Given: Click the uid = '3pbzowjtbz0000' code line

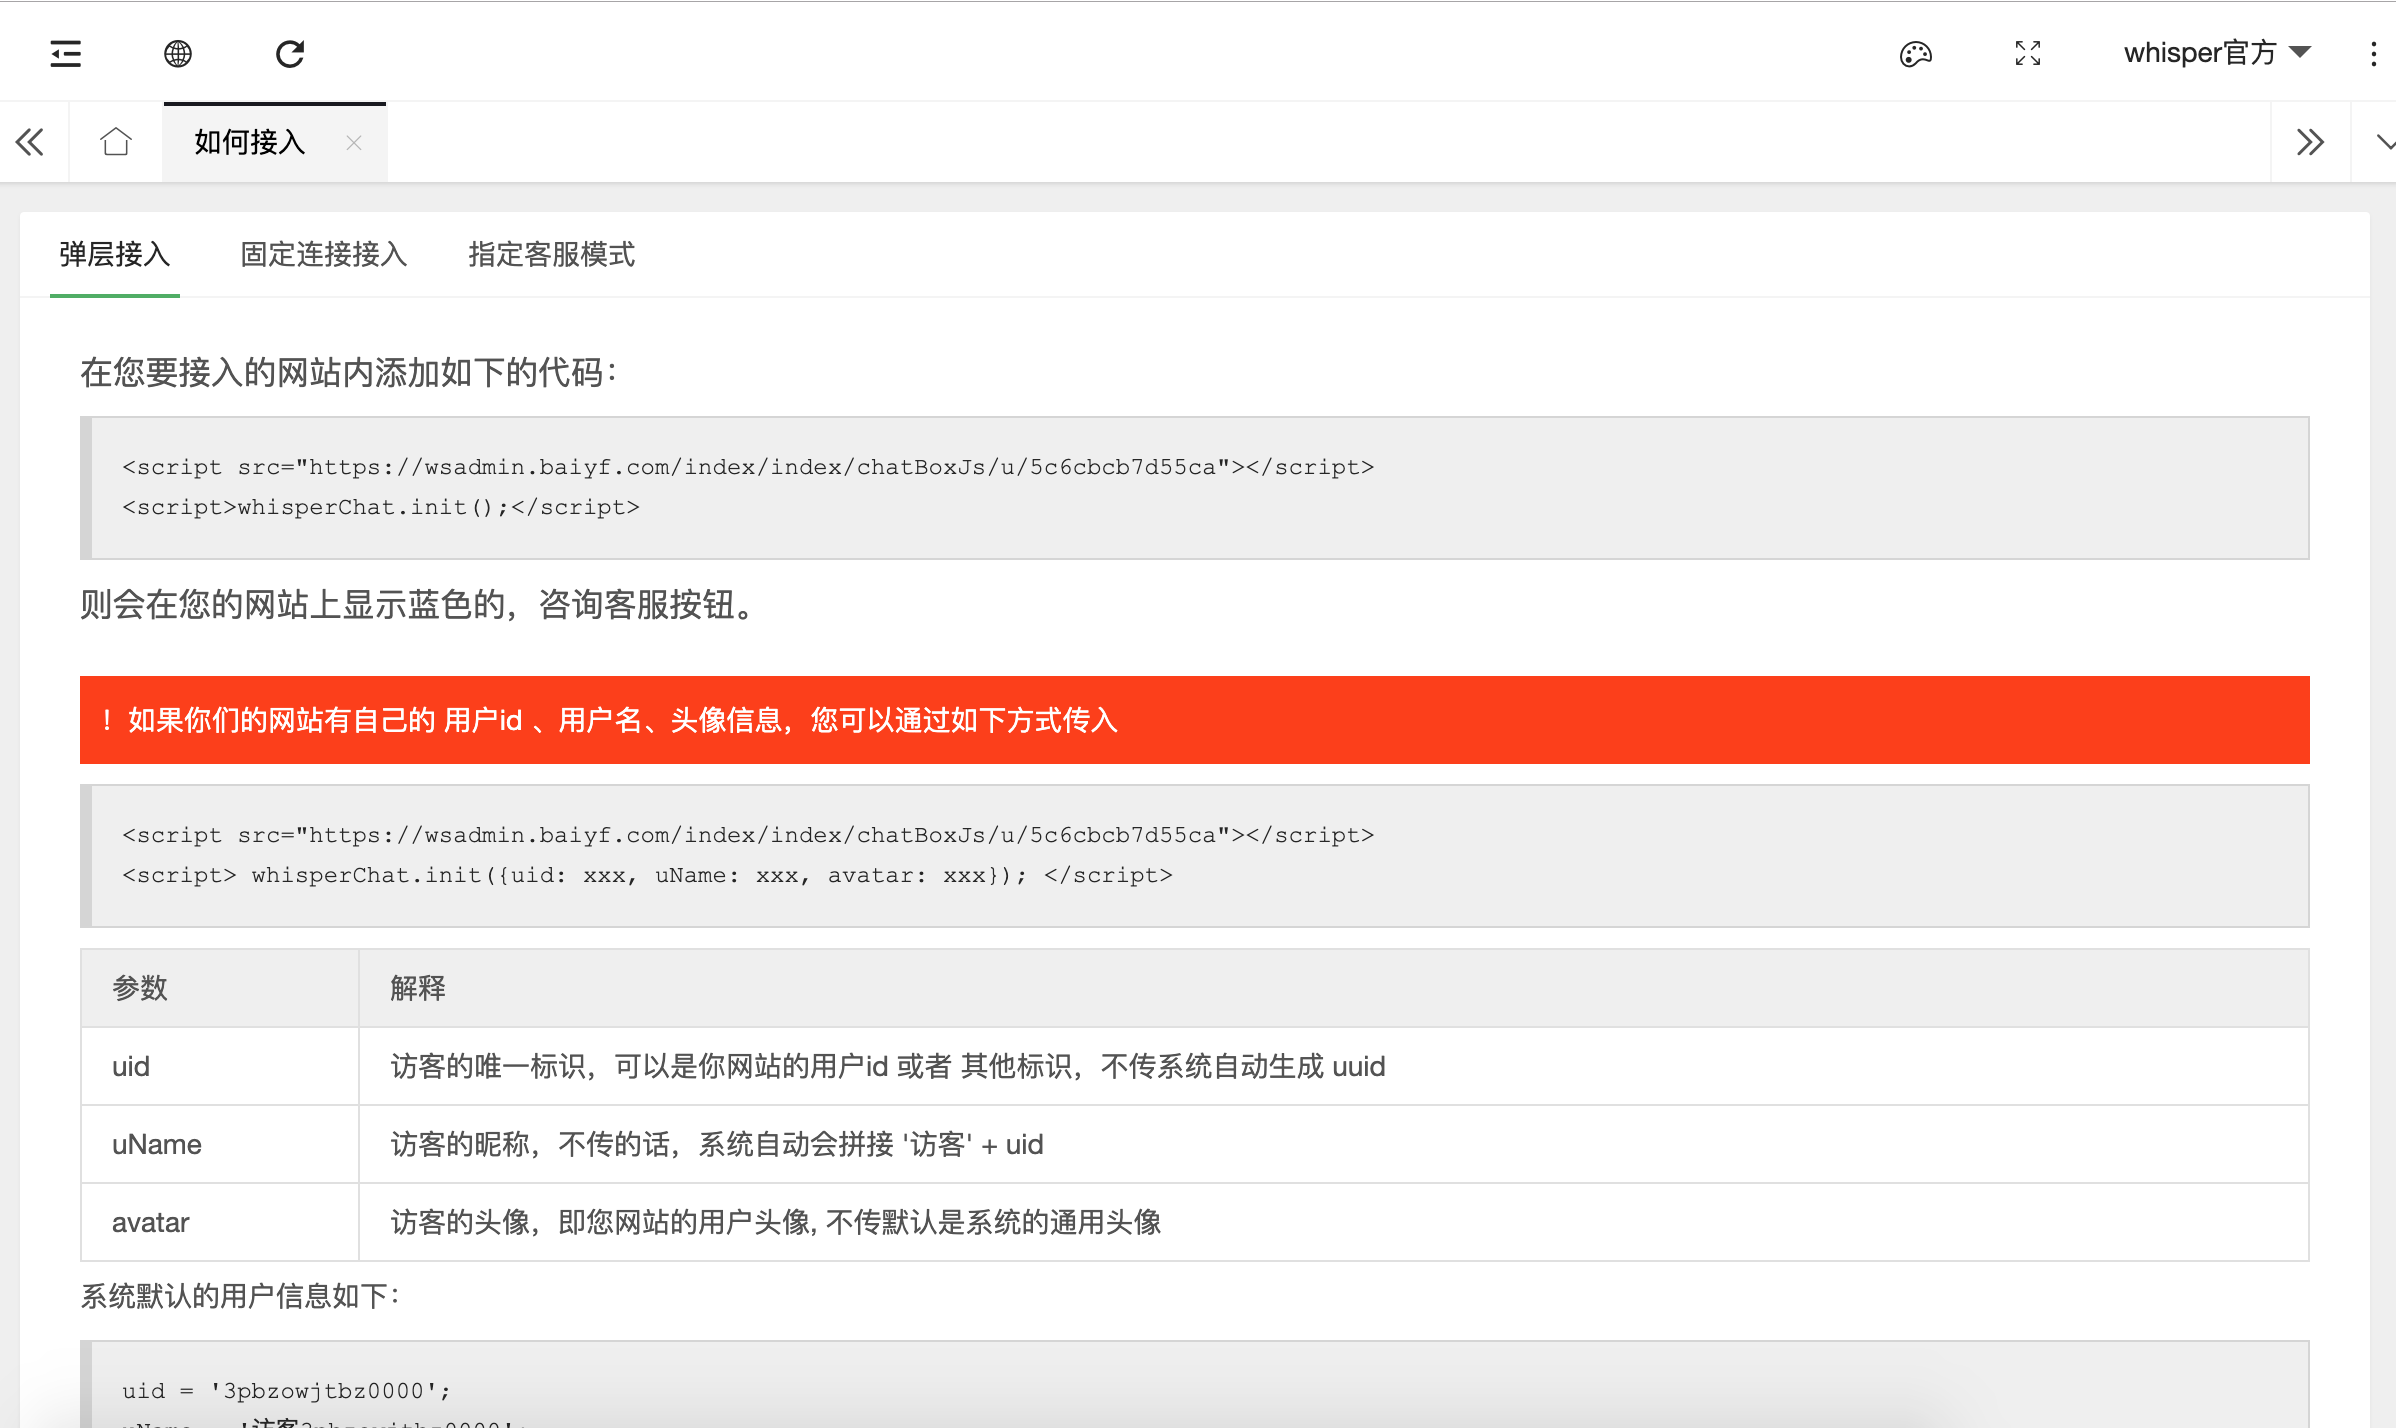Looking at the screenshot, I should (287, 1391).
